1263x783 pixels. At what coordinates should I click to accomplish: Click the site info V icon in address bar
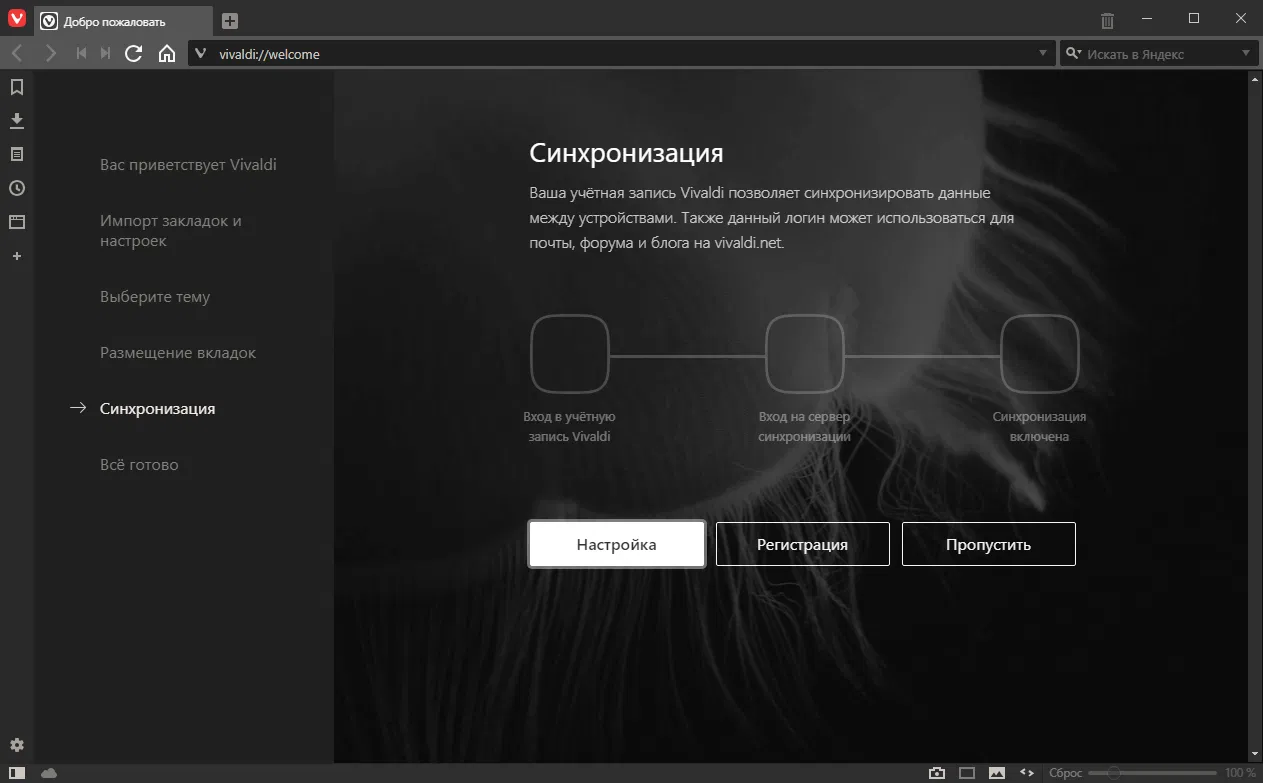(x=200, y=54)
